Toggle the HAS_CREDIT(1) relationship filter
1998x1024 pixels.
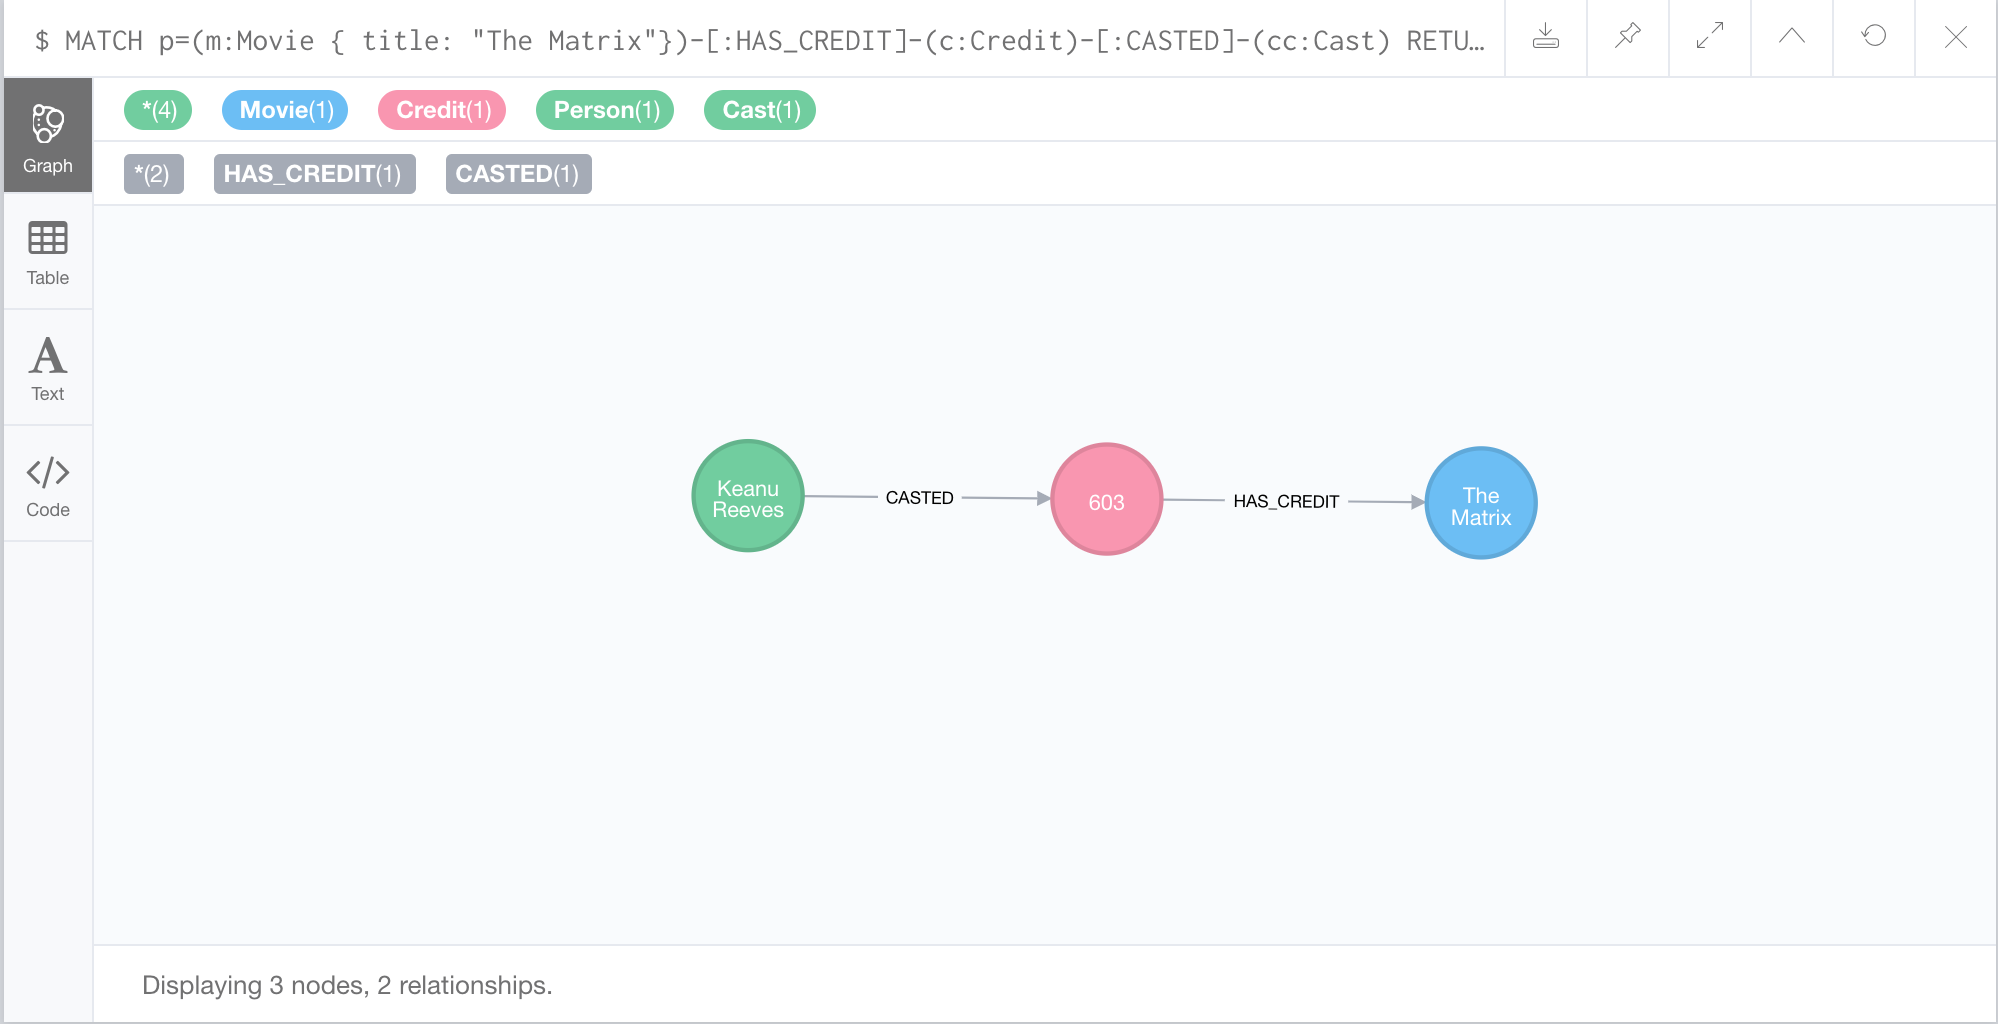(x=314, y=173)
